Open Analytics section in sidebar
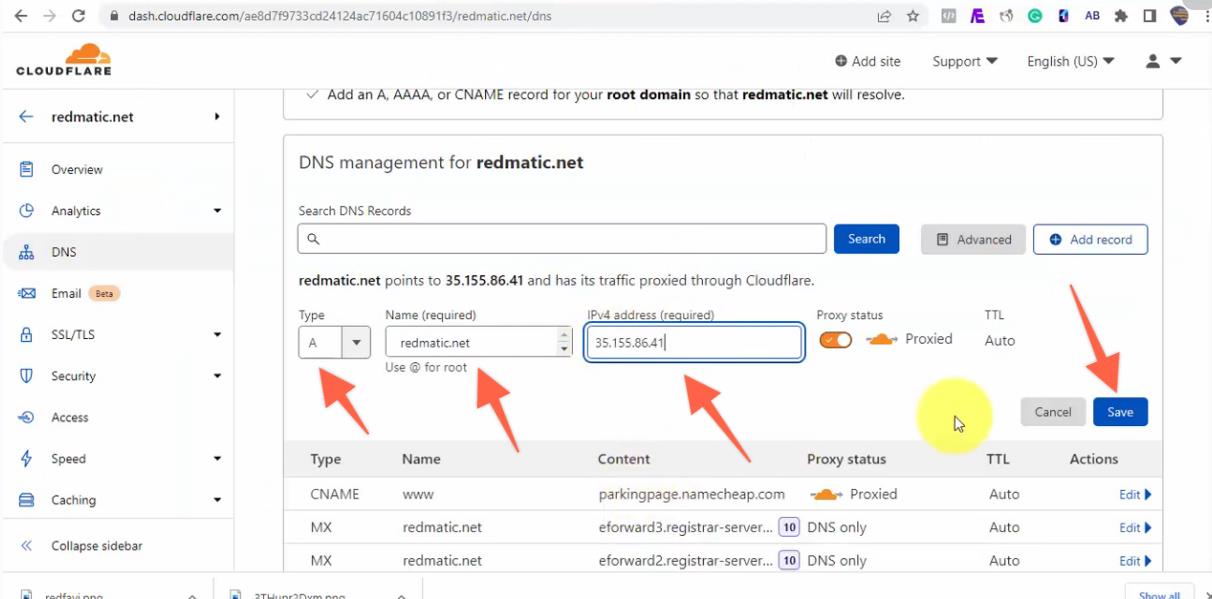Screen dimensions: 1212x599 [x=76, y=211]
